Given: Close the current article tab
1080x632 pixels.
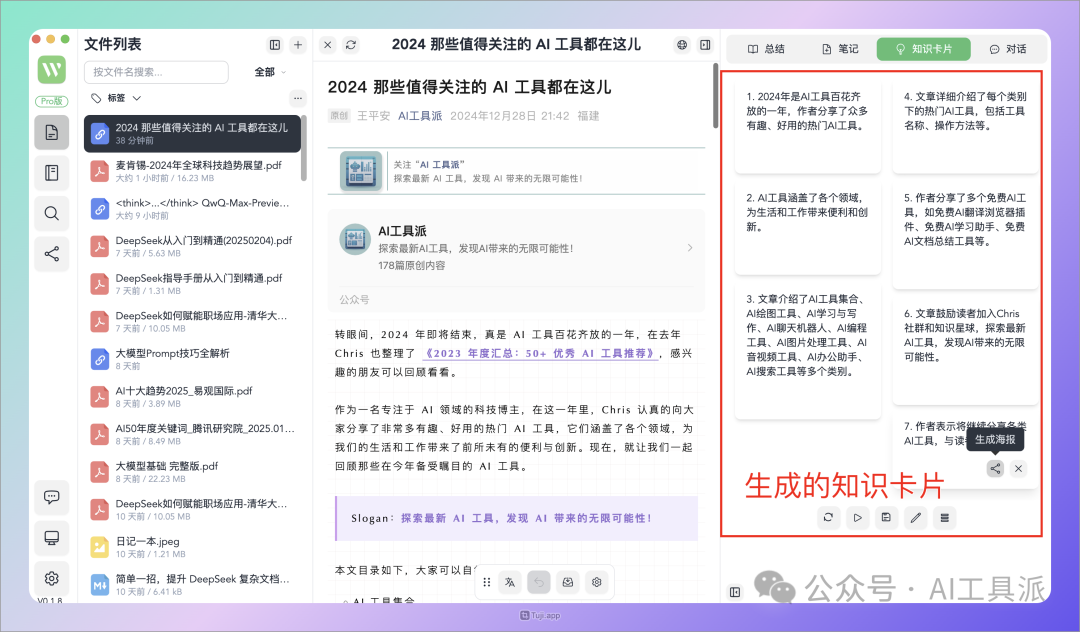Looking at the screenshot, I should pyautogui.click(x=328, y=45).
